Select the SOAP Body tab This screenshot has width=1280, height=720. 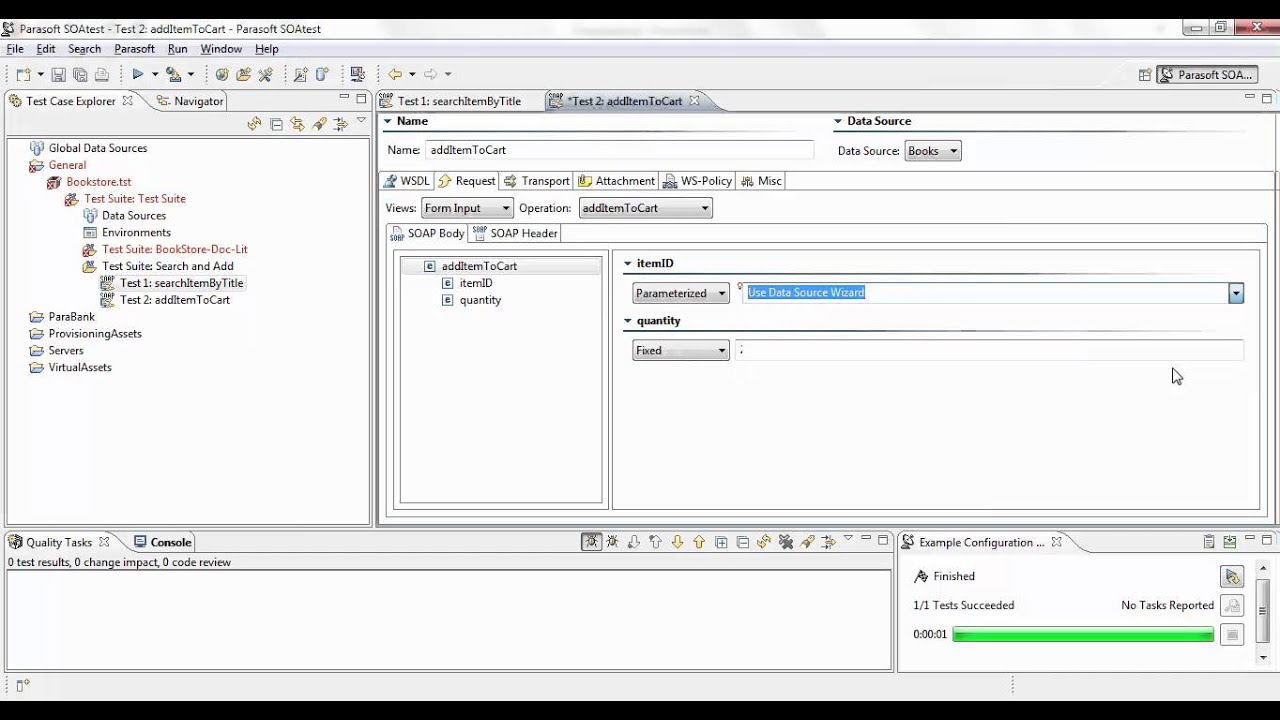pyautogui.click(x=427, y=233)
